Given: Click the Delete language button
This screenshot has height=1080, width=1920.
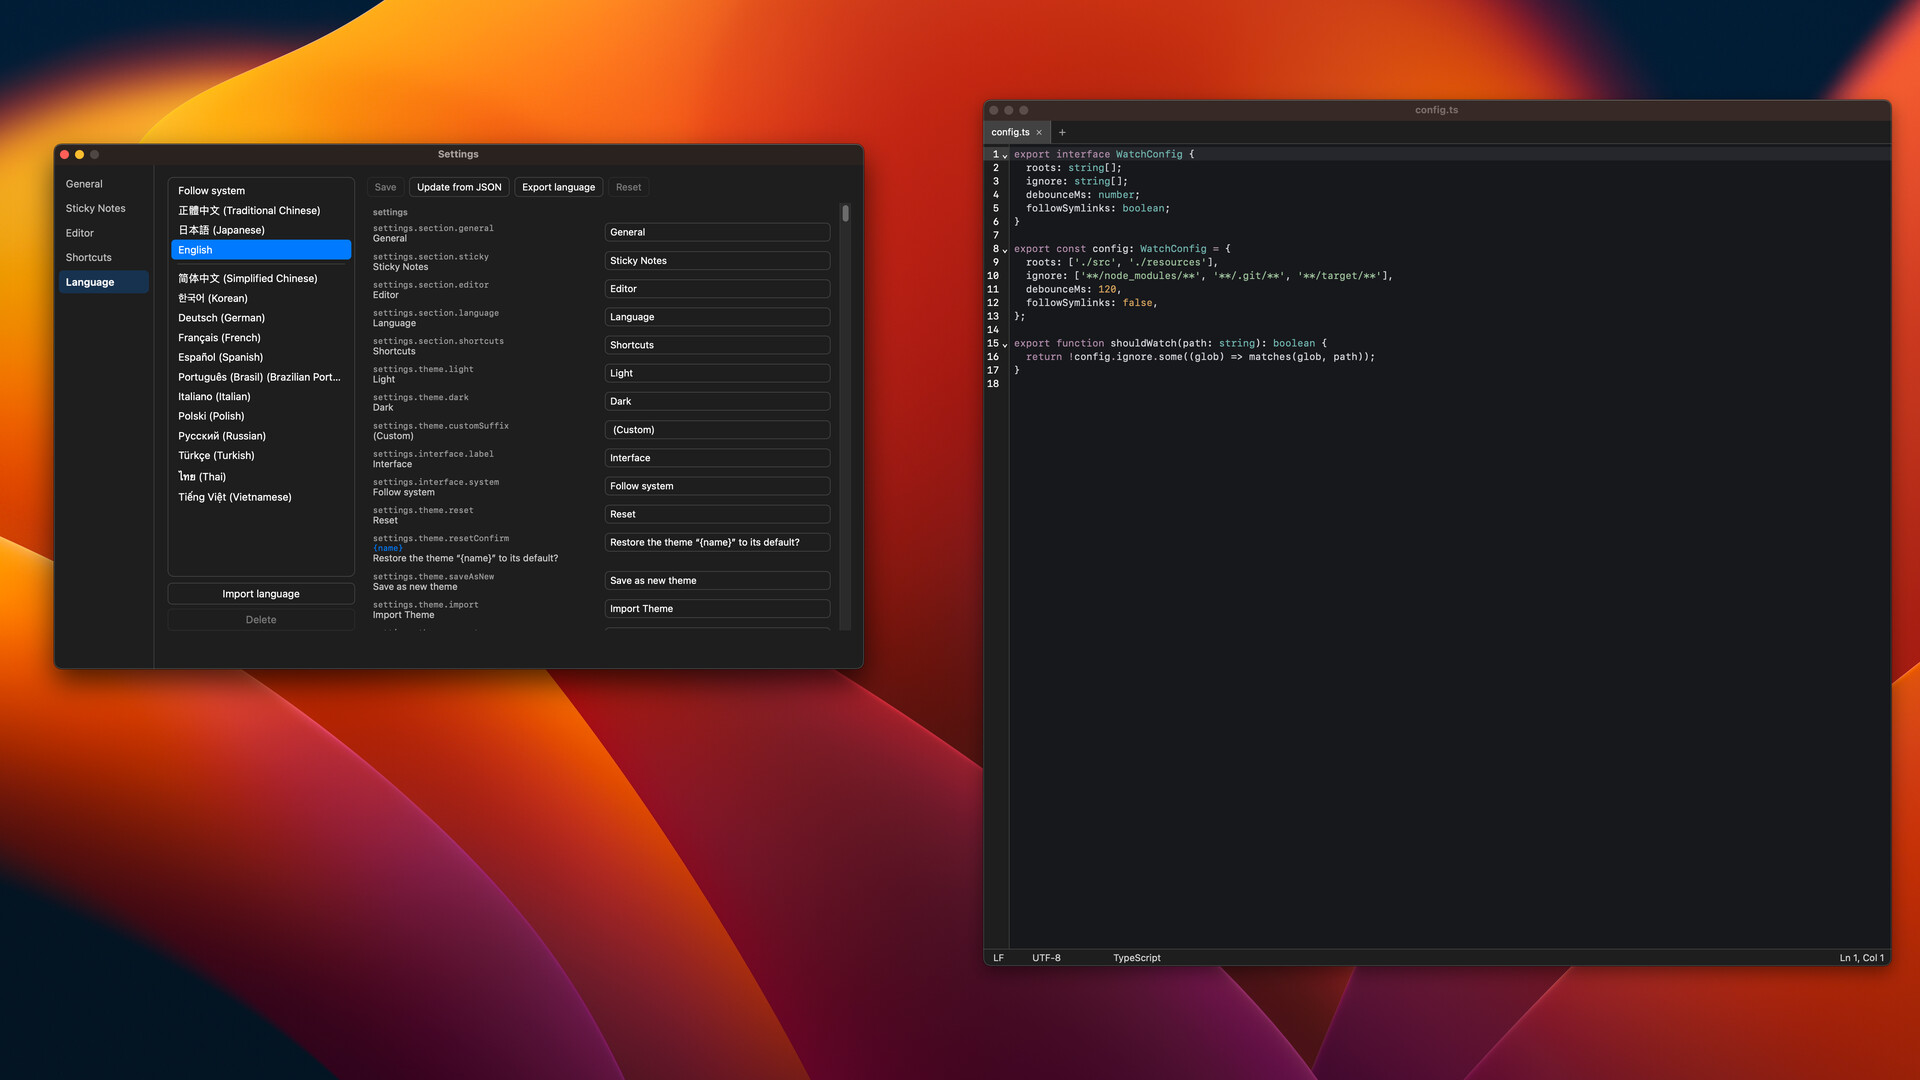Looking at the screenshot, I should (261, 620).
